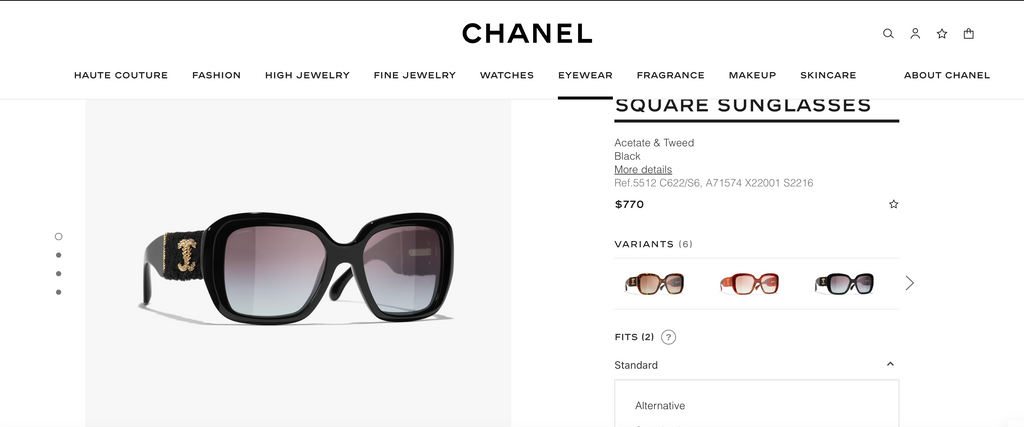Open the Fragrance menu
Image resolution: width=1024 pixels, height=427 pixels.
click(x=670, y=75)
